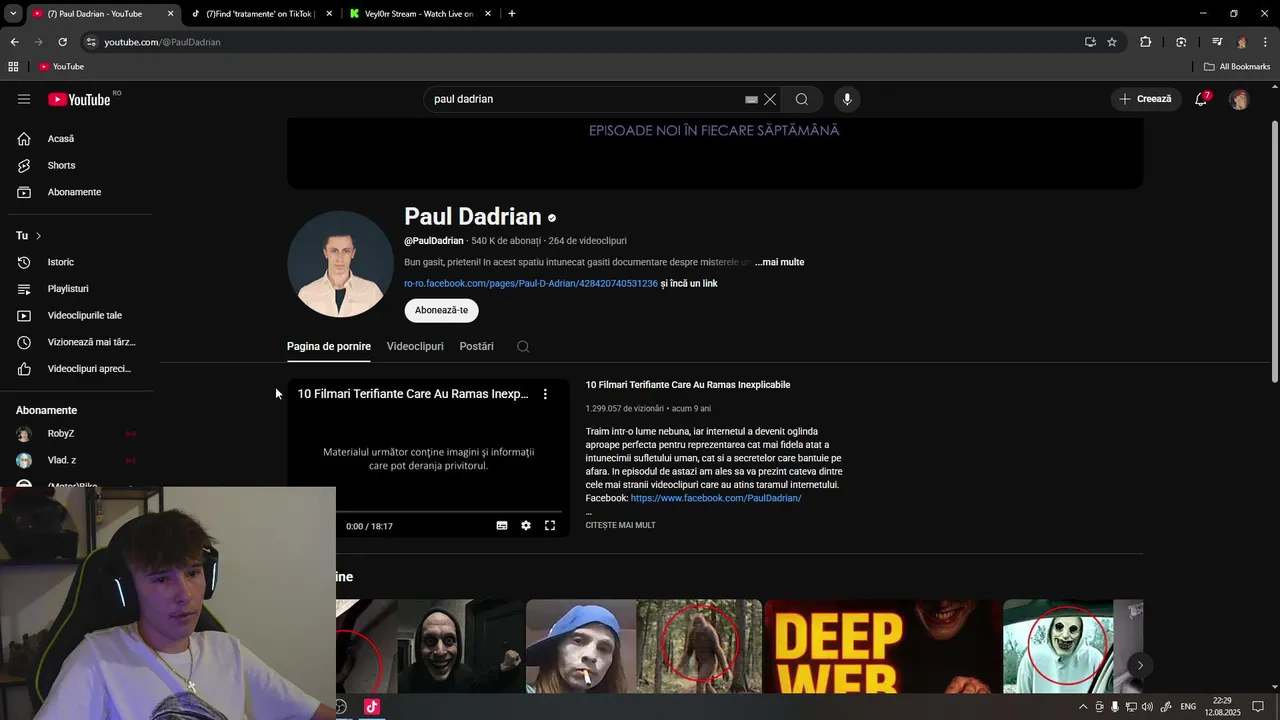Open the YouTube hamburger guide menu
This screenshot has width=1280, height=720.
(x=24, y=99)
